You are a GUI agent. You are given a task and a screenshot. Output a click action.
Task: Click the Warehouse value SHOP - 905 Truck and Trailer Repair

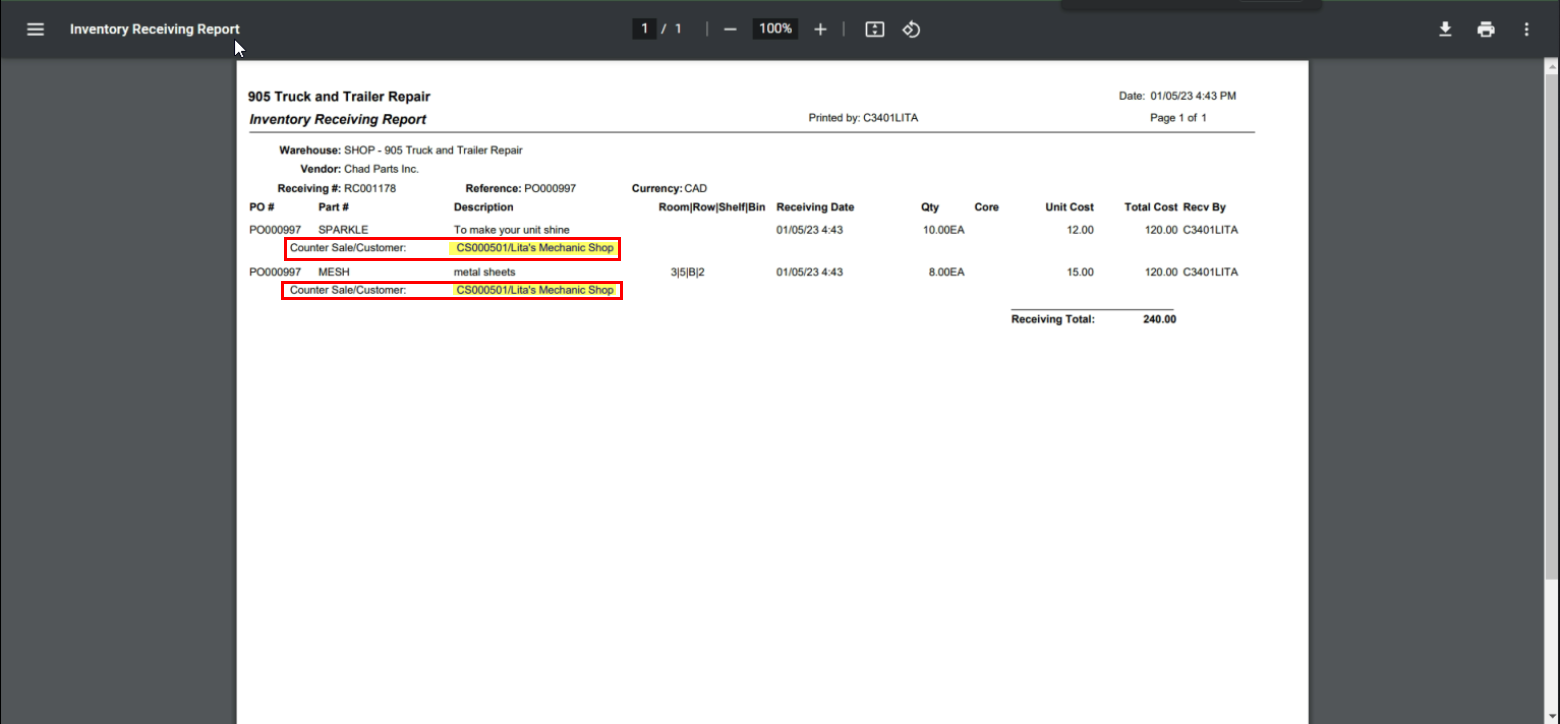433,150
